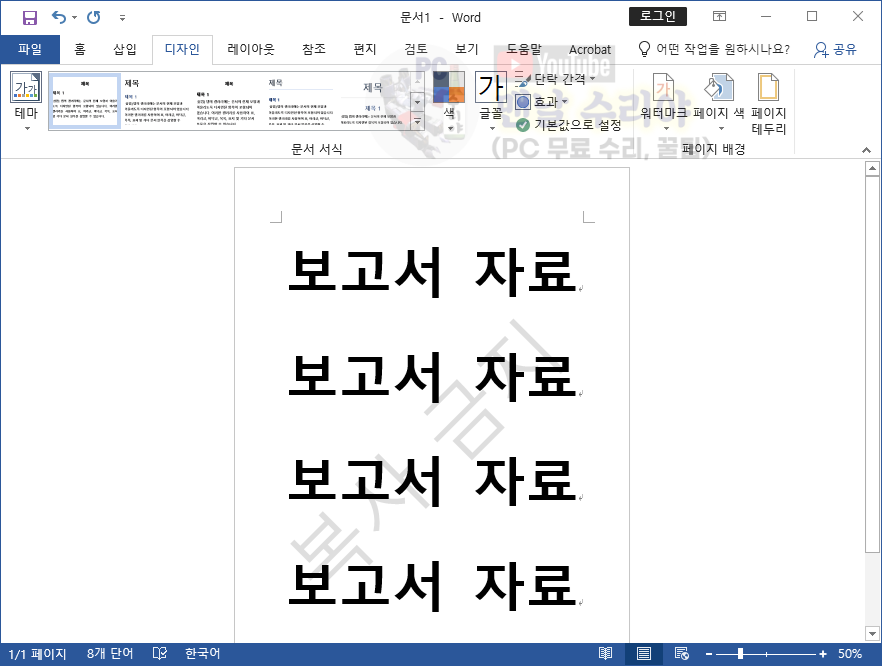Open the 워터마크 watermark menu

coord(664,102)
